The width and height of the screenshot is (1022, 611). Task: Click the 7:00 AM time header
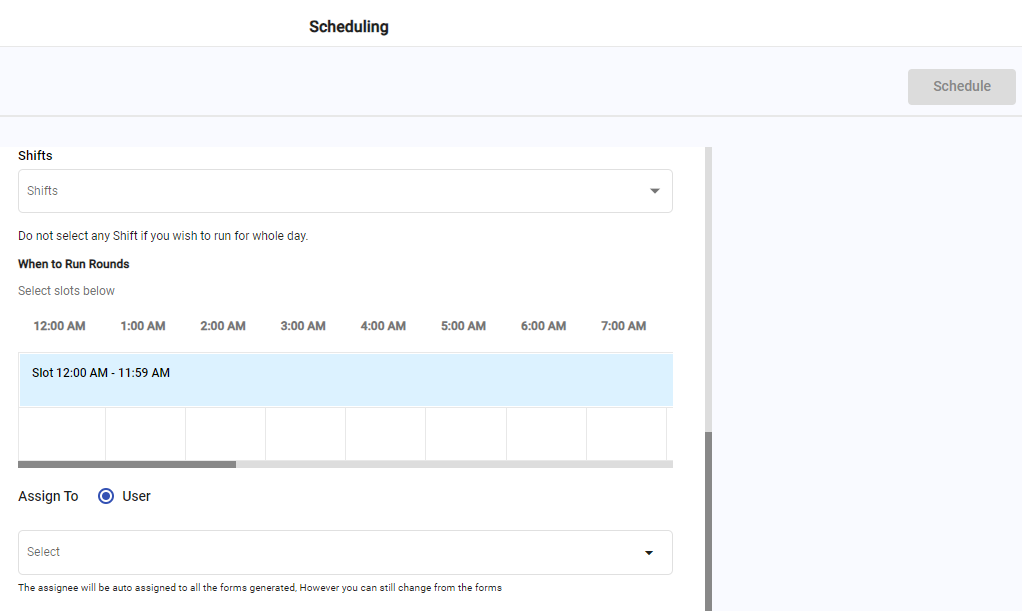point(623,326)
